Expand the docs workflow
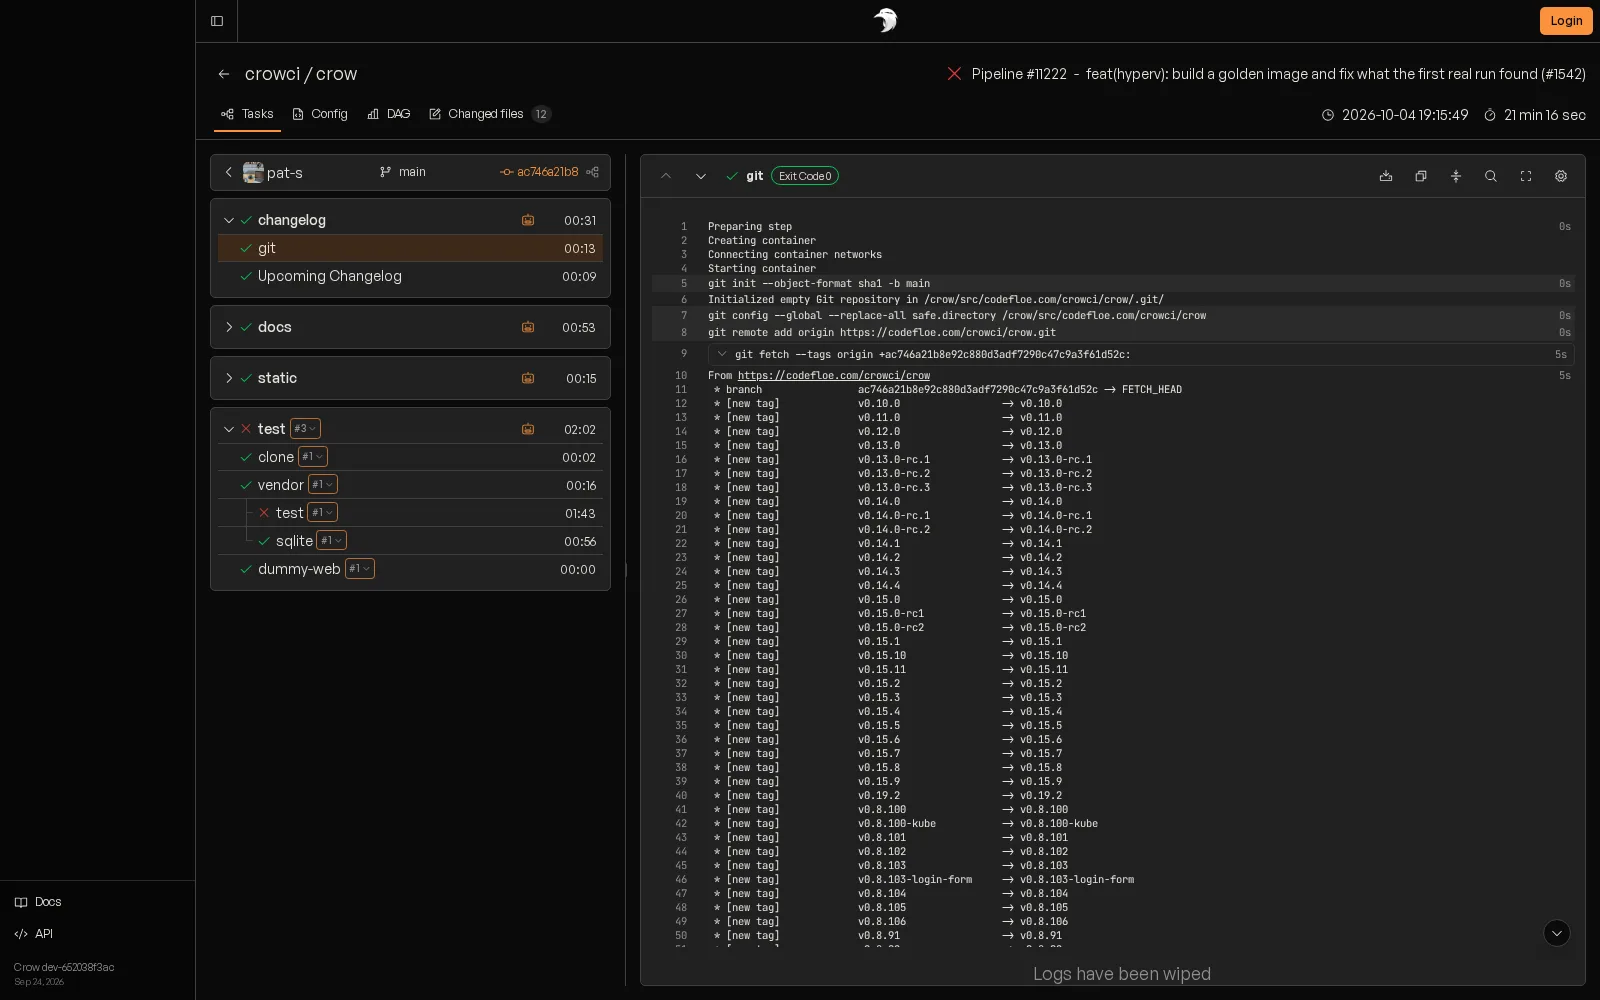Screen dimensions: 1600x1000 [x=229, y=327]
